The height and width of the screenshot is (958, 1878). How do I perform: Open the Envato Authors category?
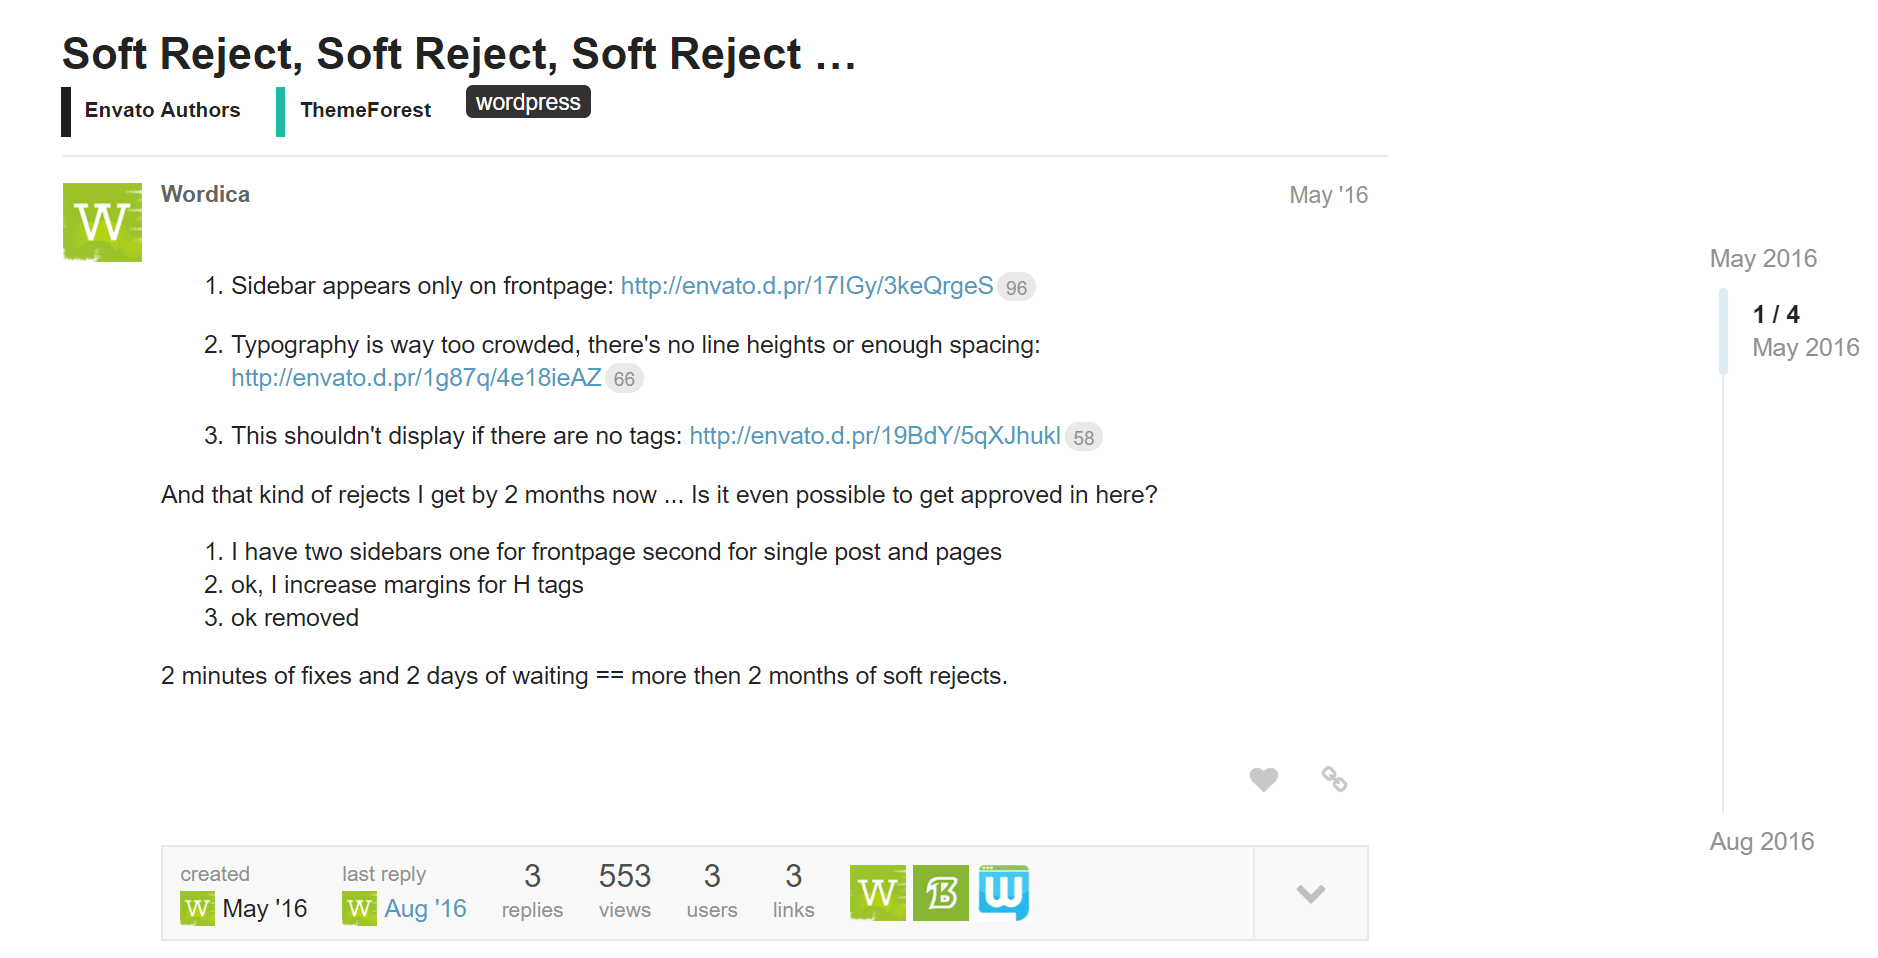pos(161,110)
